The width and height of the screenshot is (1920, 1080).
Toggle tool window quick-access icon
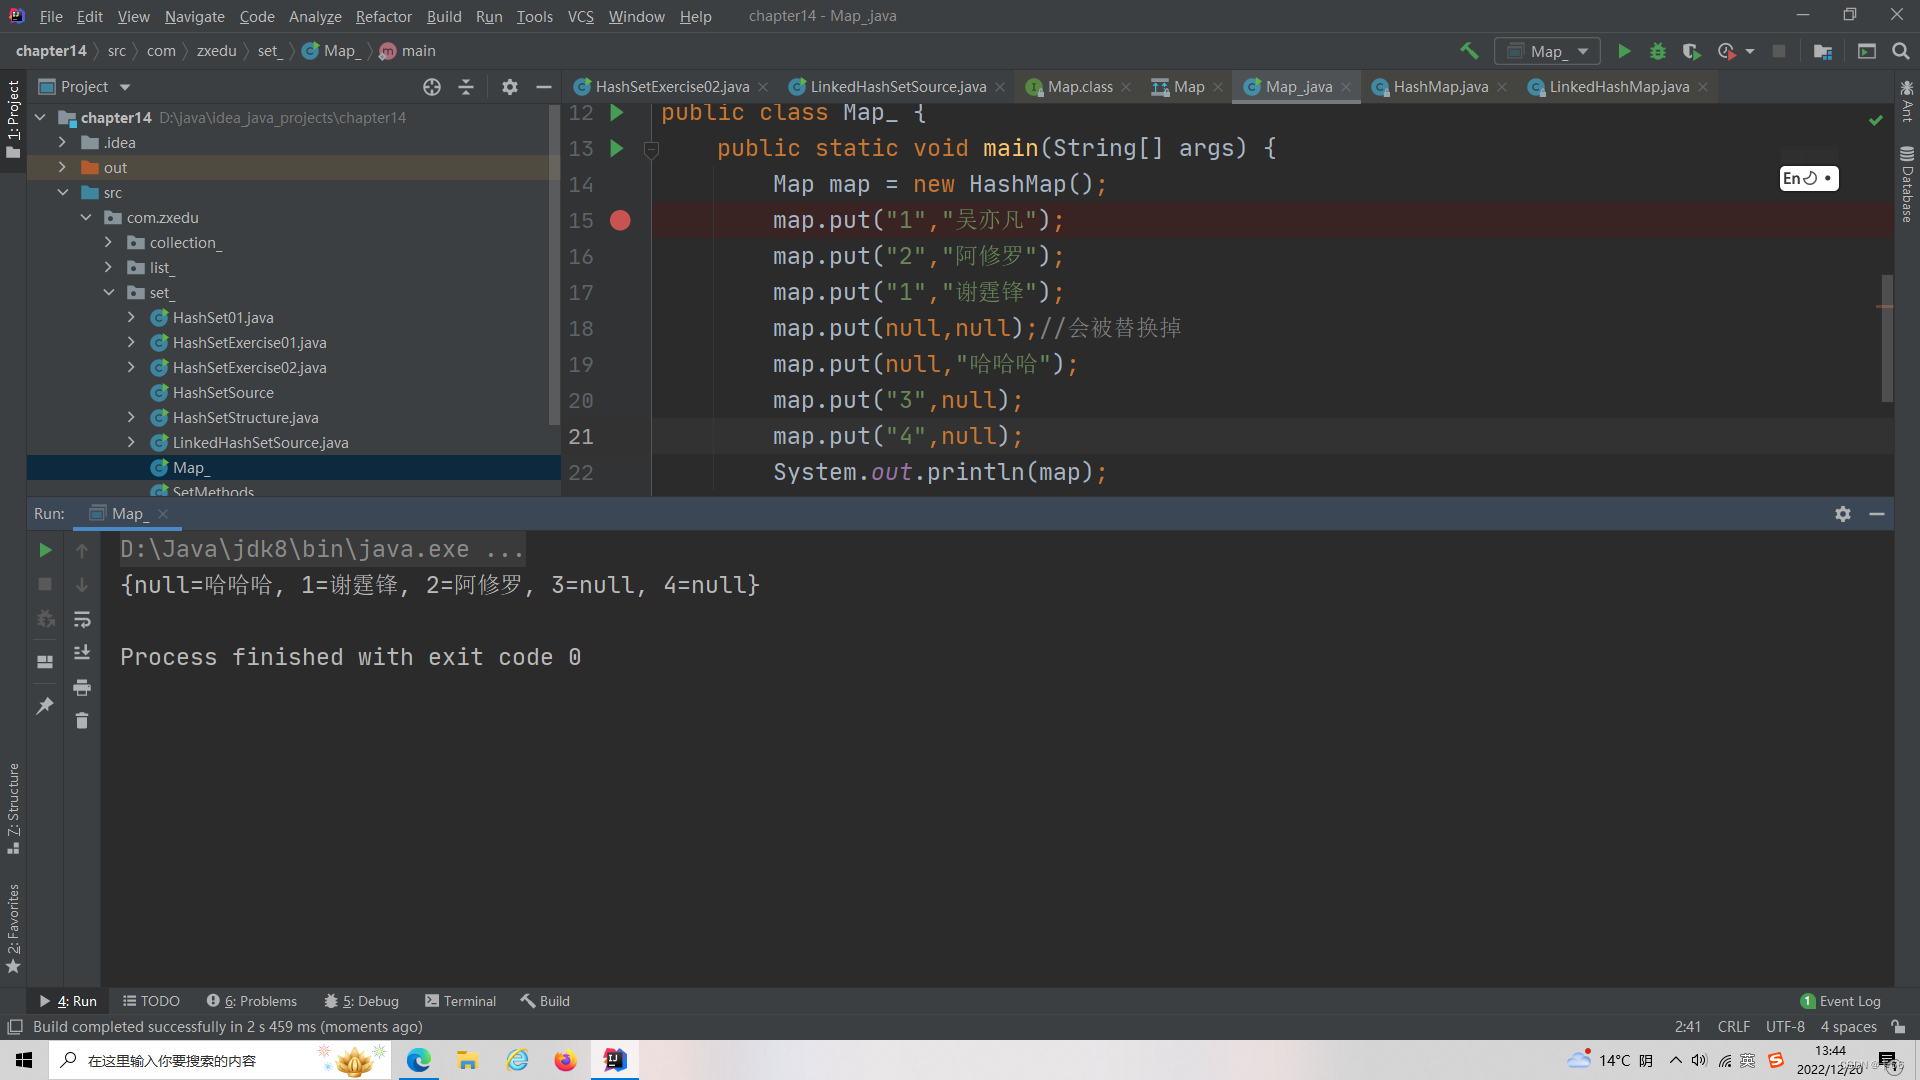point(15,1027)
